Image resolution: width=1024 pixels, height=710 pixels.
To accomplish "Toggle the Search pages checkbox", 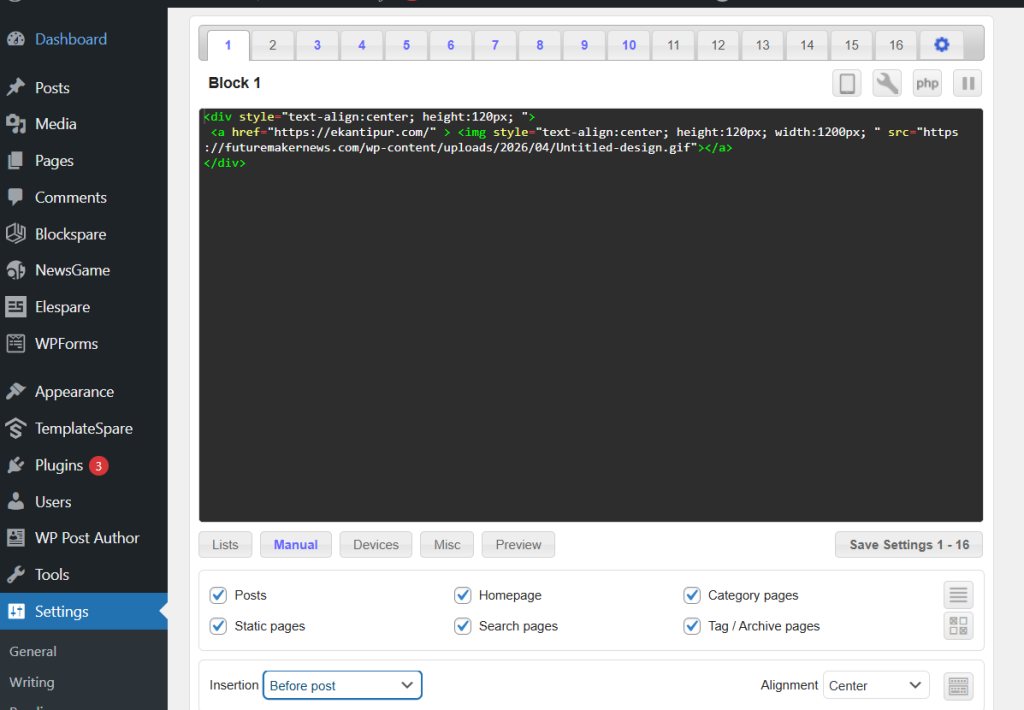I will [462, 626].
